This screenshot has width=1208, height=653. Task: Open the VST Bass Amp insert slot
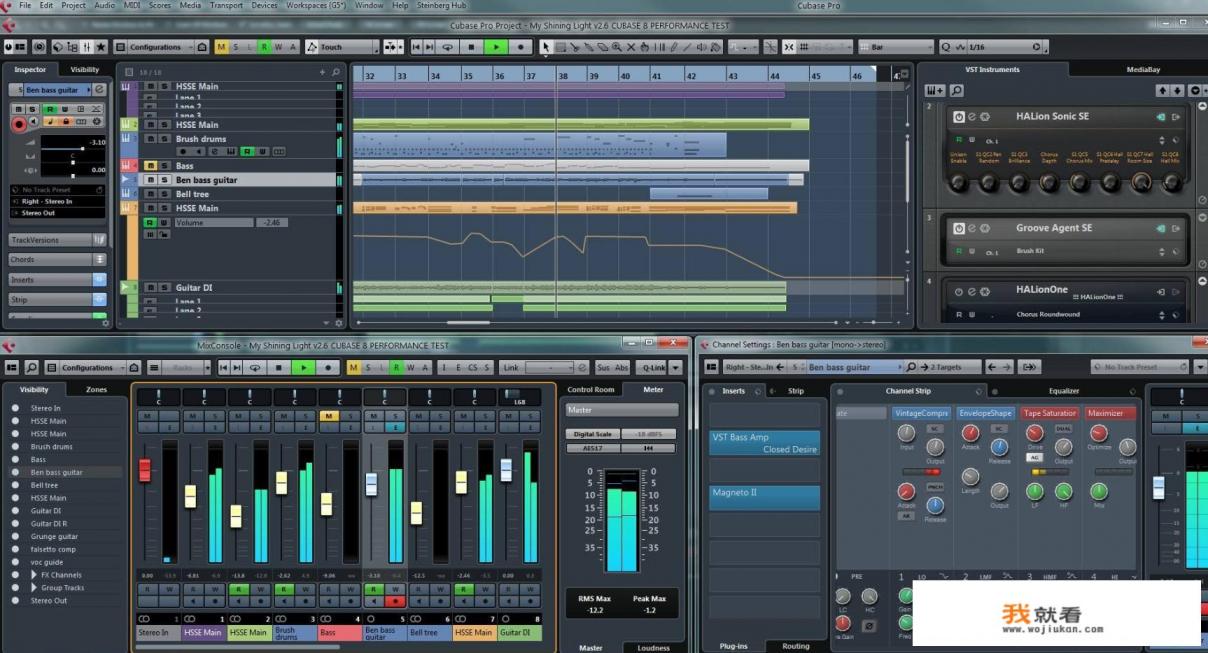tap(764, 443)
